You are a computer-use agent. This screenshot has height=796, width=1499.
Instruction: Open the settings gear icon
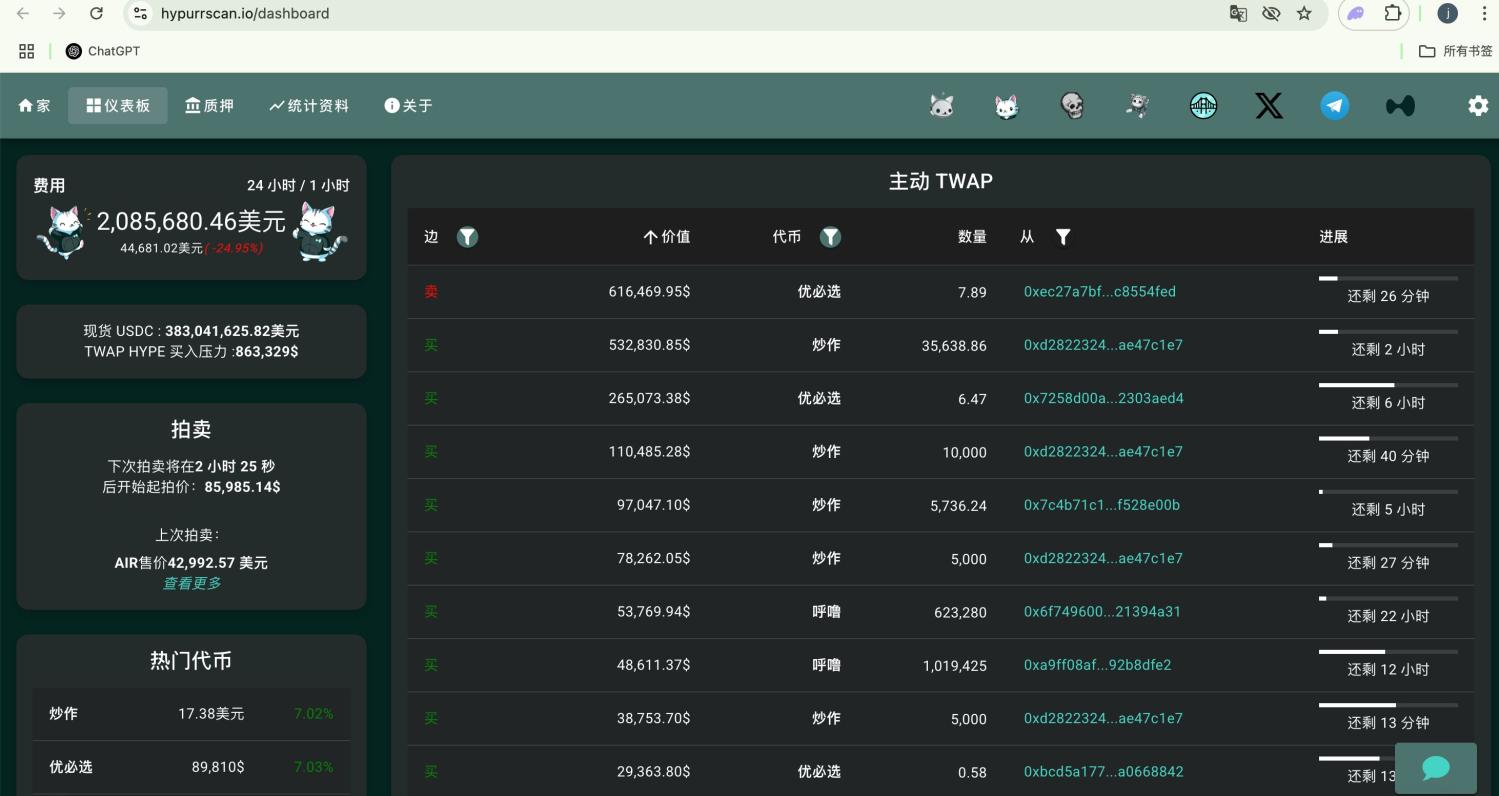pos(1477,105)
